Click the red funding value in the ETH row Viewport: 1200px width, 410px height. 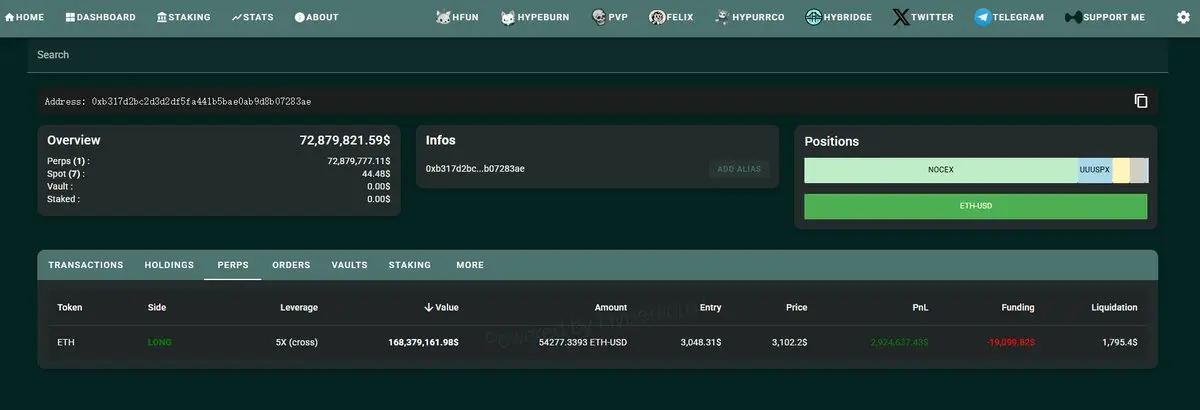[x=1011, y=342]
